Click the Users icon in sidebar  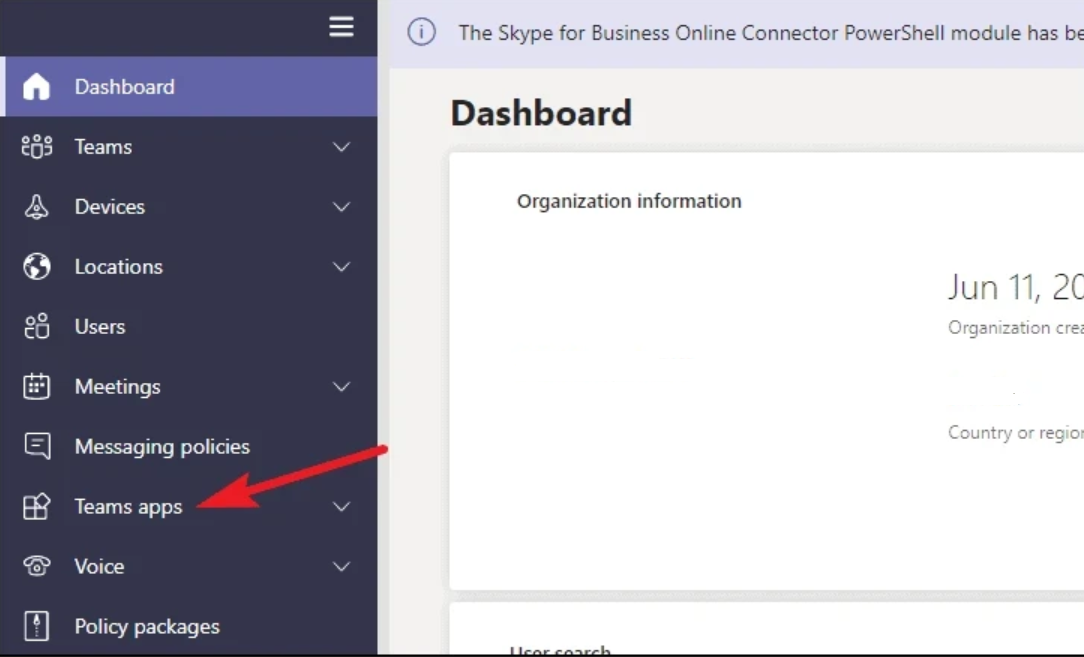point(37,327)
